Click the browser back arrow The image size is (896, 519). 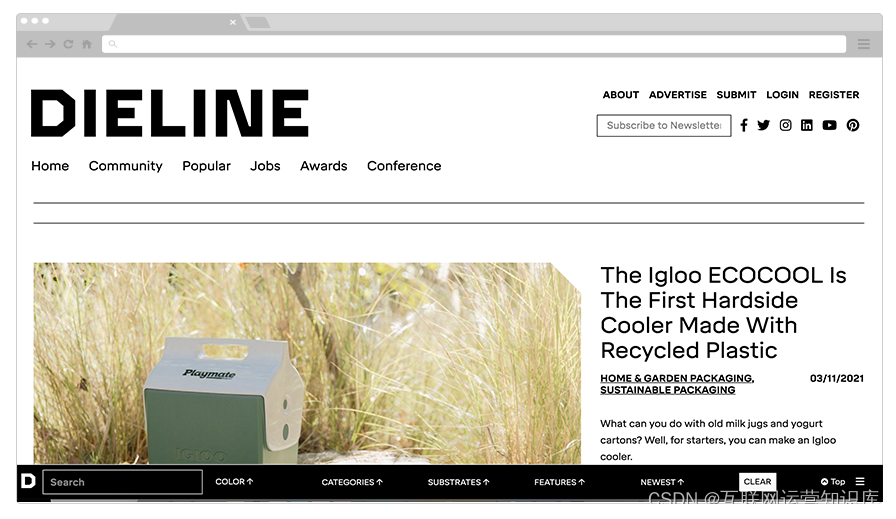[x=32, y=44]
